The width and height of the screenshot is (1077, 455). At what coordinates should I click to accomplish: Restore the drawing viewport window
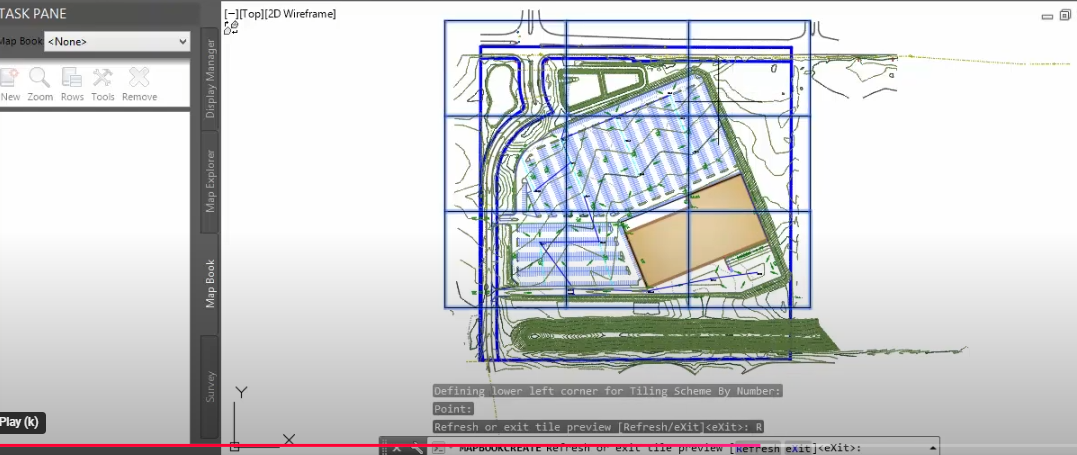point(1065,16)
